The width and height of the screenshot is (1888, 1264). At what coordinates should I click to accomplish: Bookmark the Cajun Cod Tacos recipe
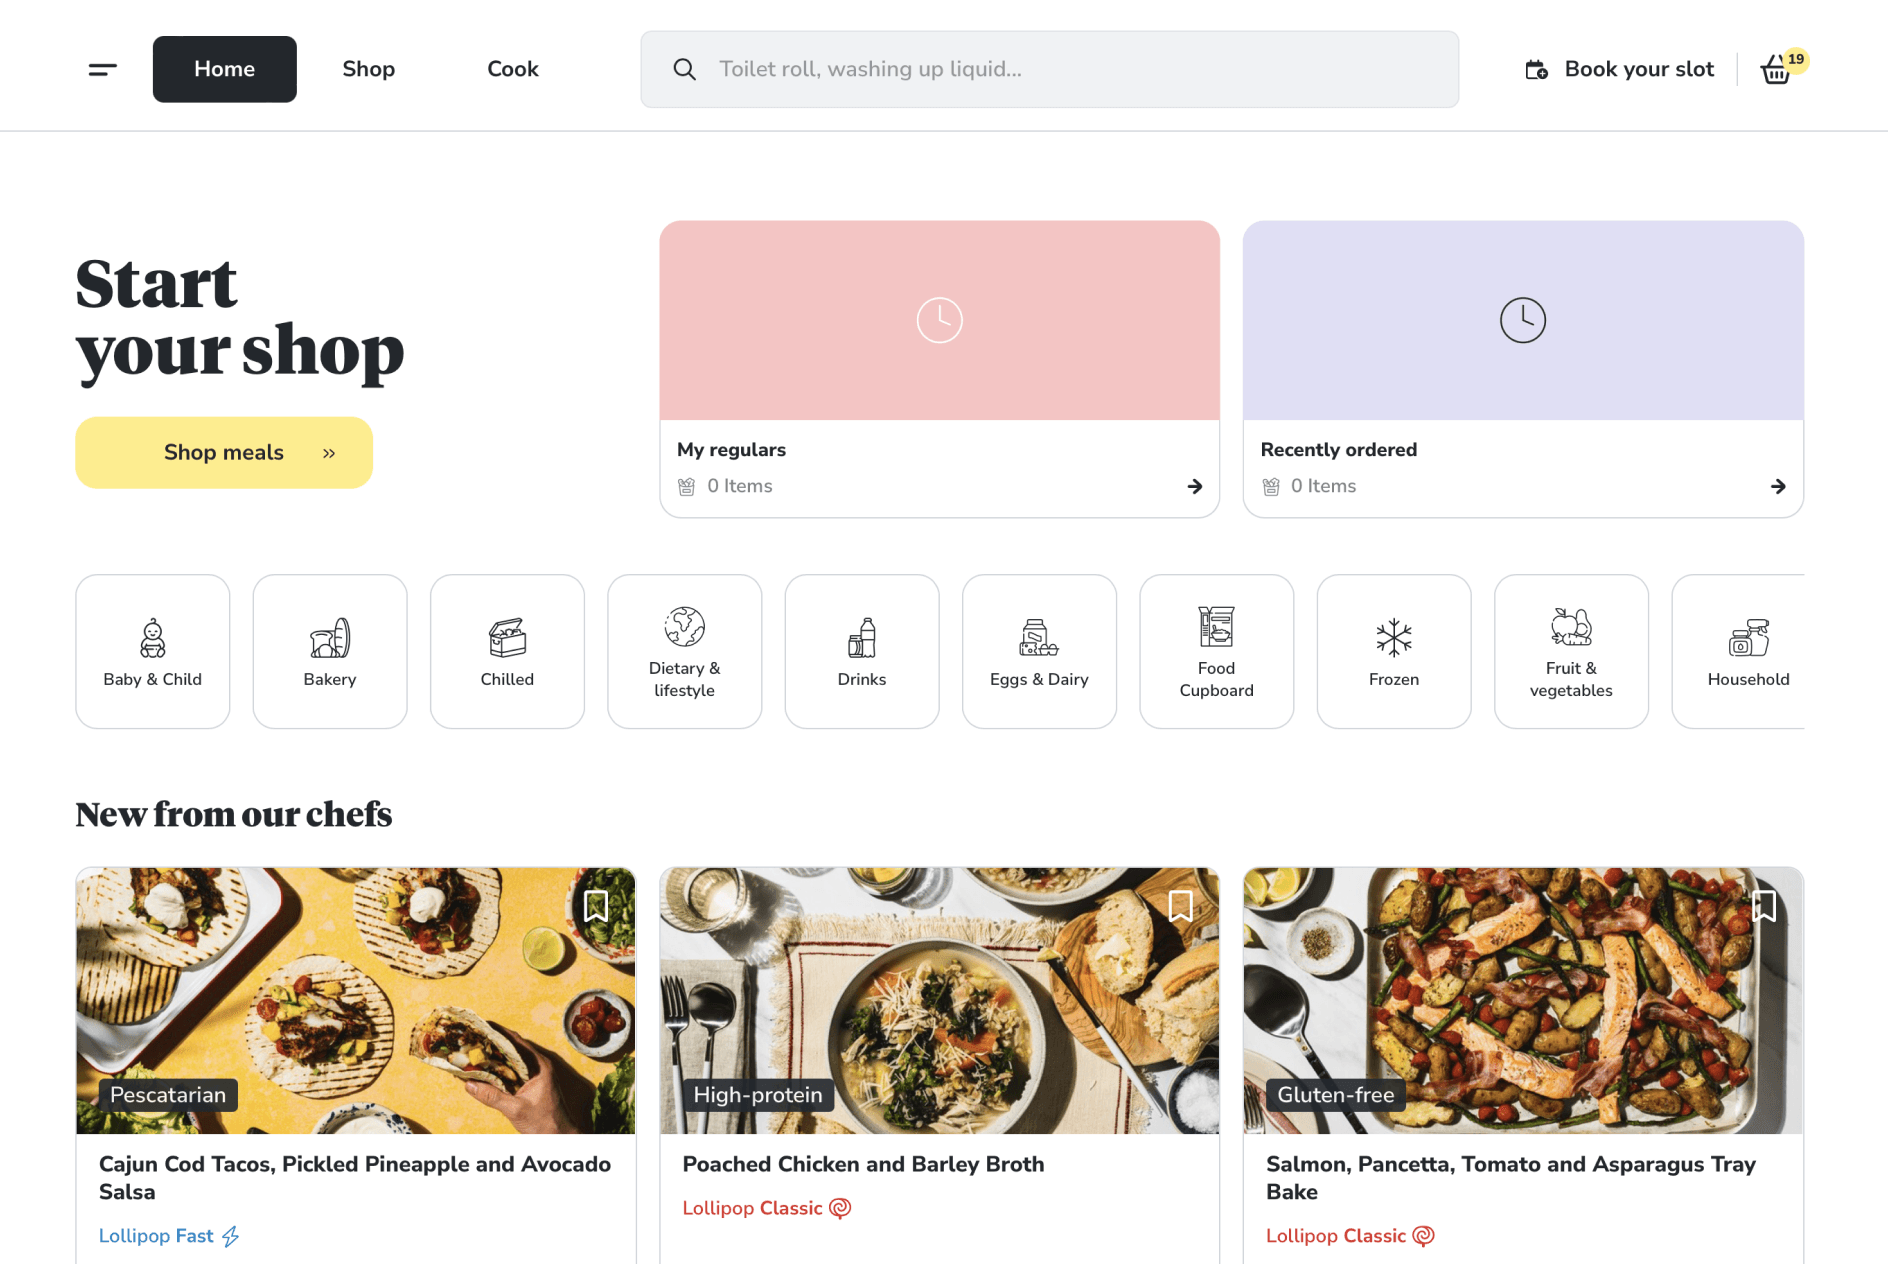pyautogui.click(x=596, y=906)
